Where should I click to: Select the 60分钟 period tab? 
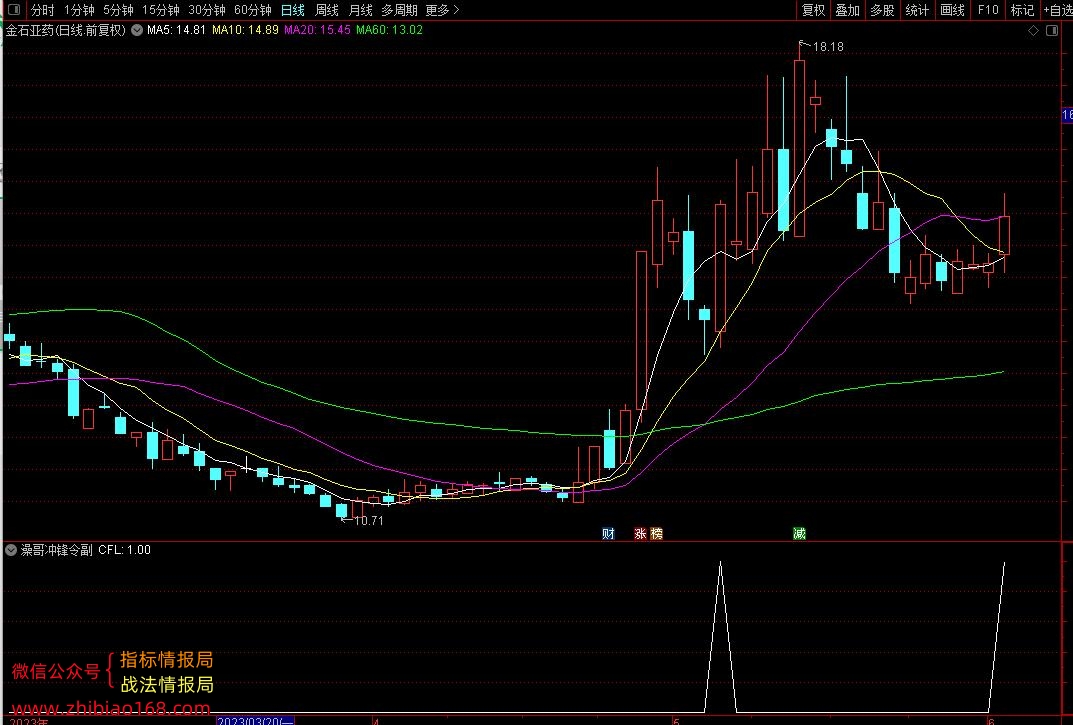click(x=253, y=10)
